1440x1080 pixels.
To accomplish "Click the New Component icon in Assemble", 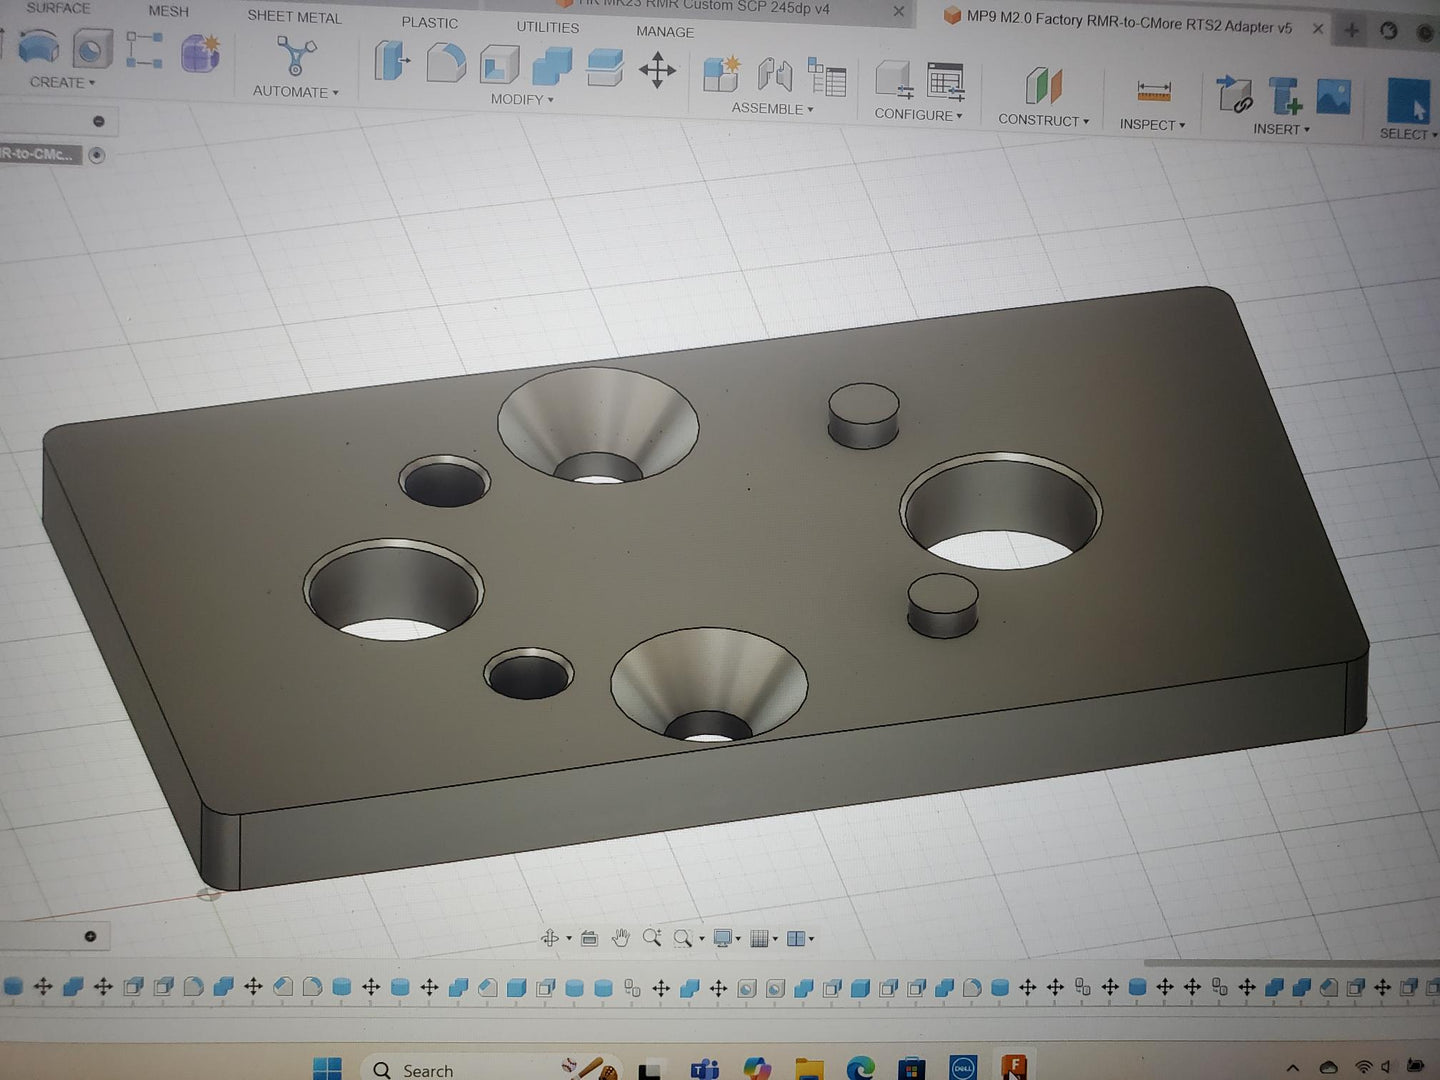I will [721, 74].
